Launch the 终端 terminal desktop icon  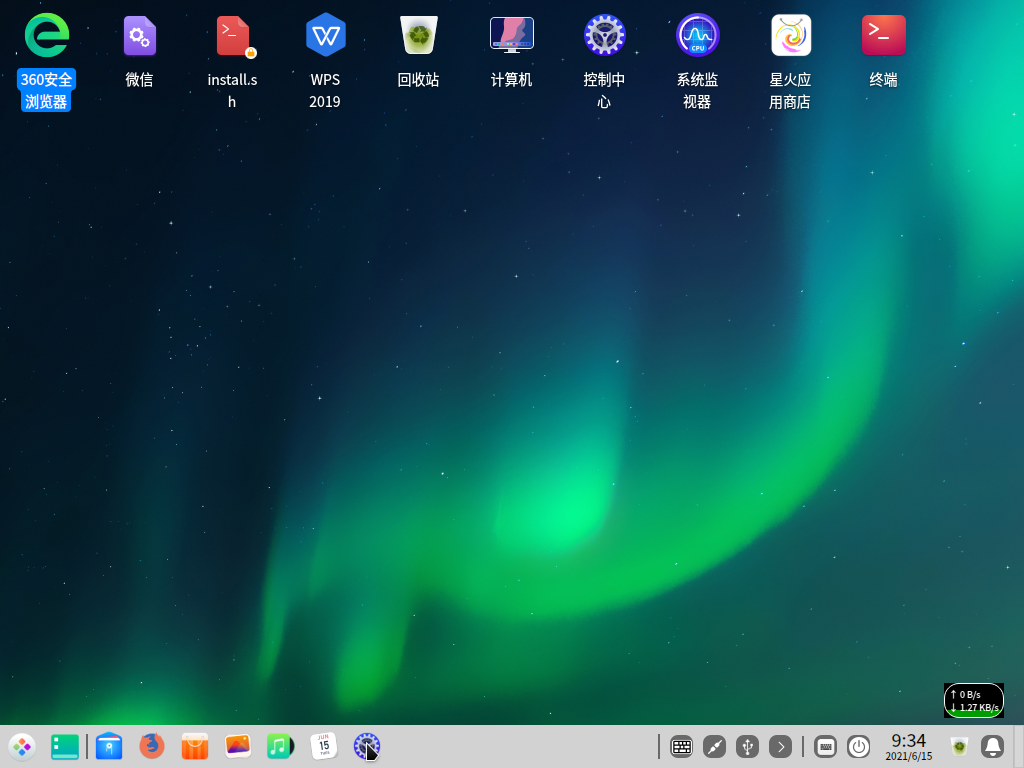click(883, 36)
